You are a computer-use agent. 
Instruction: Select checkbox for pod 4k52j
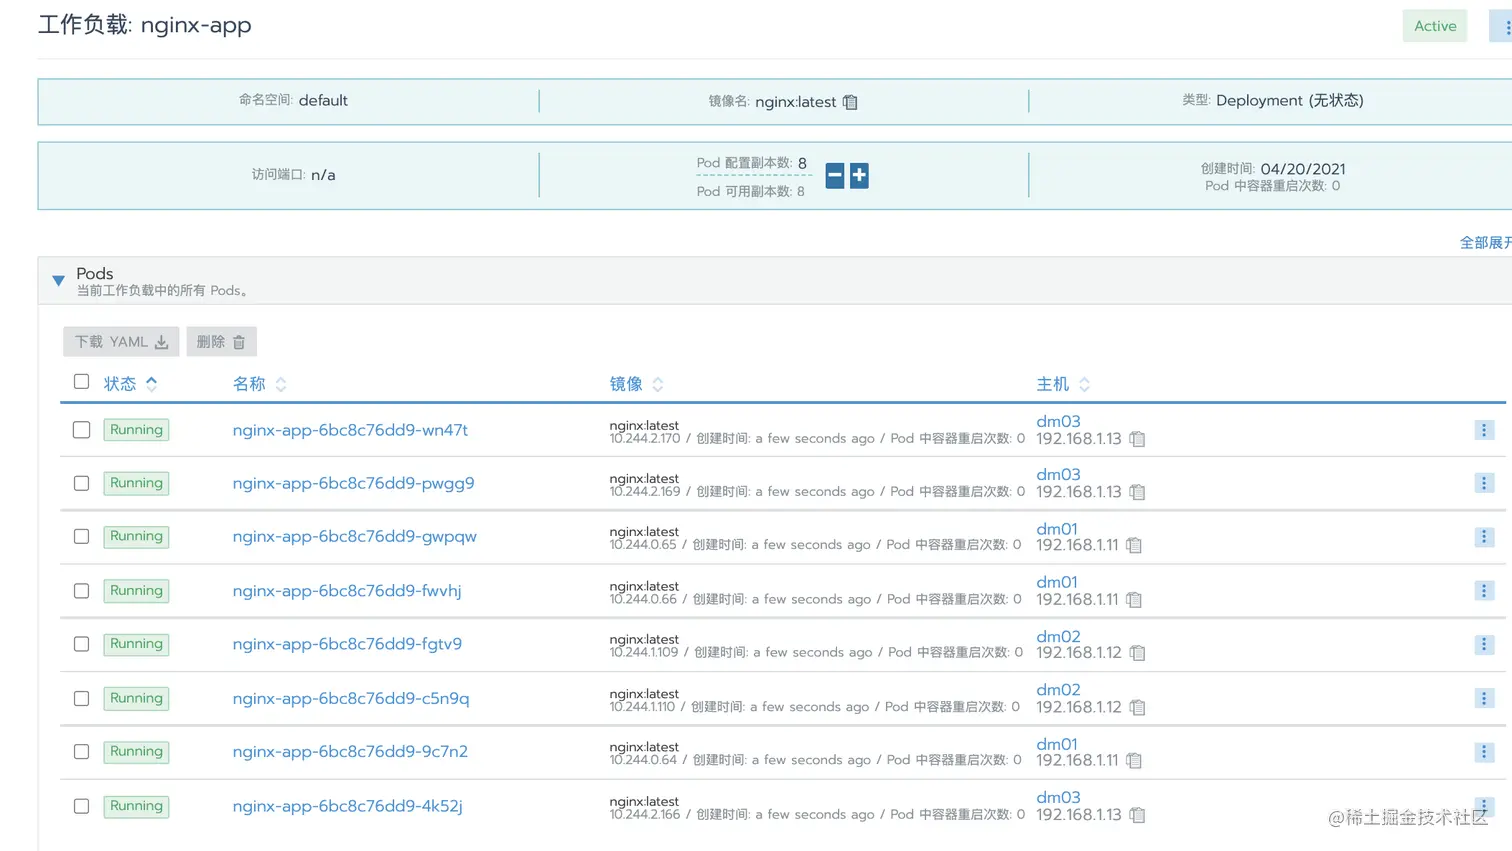(x=82, y=806)
